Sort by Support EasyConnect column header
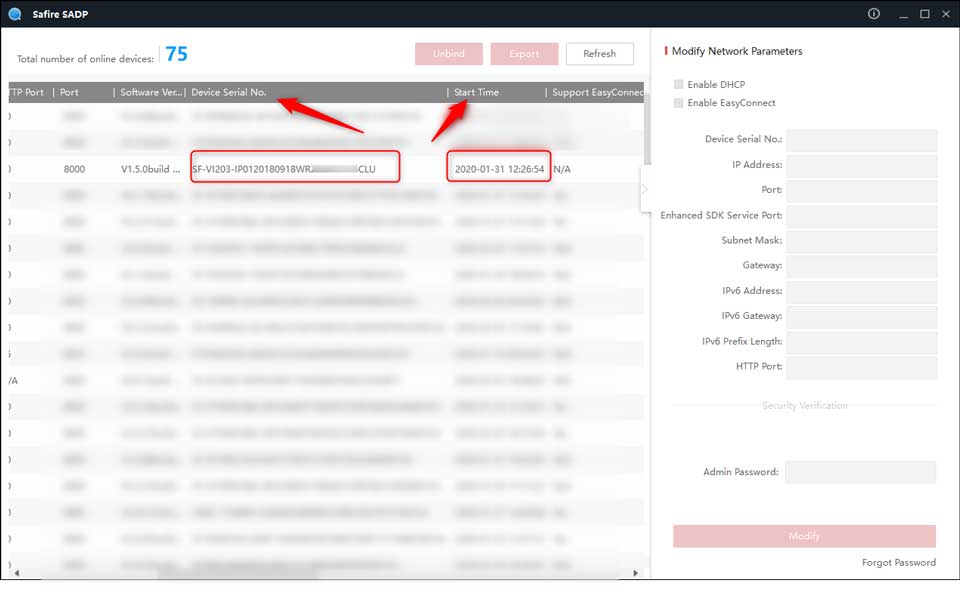 tap(598, 92)
